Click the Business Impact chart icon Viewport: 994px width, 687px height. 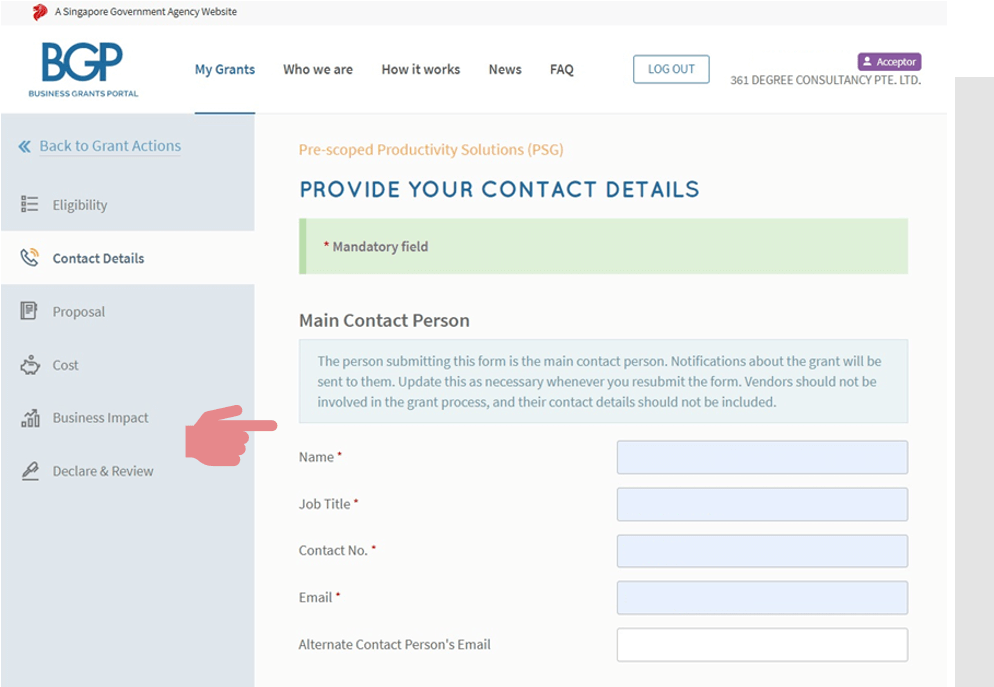29,418
